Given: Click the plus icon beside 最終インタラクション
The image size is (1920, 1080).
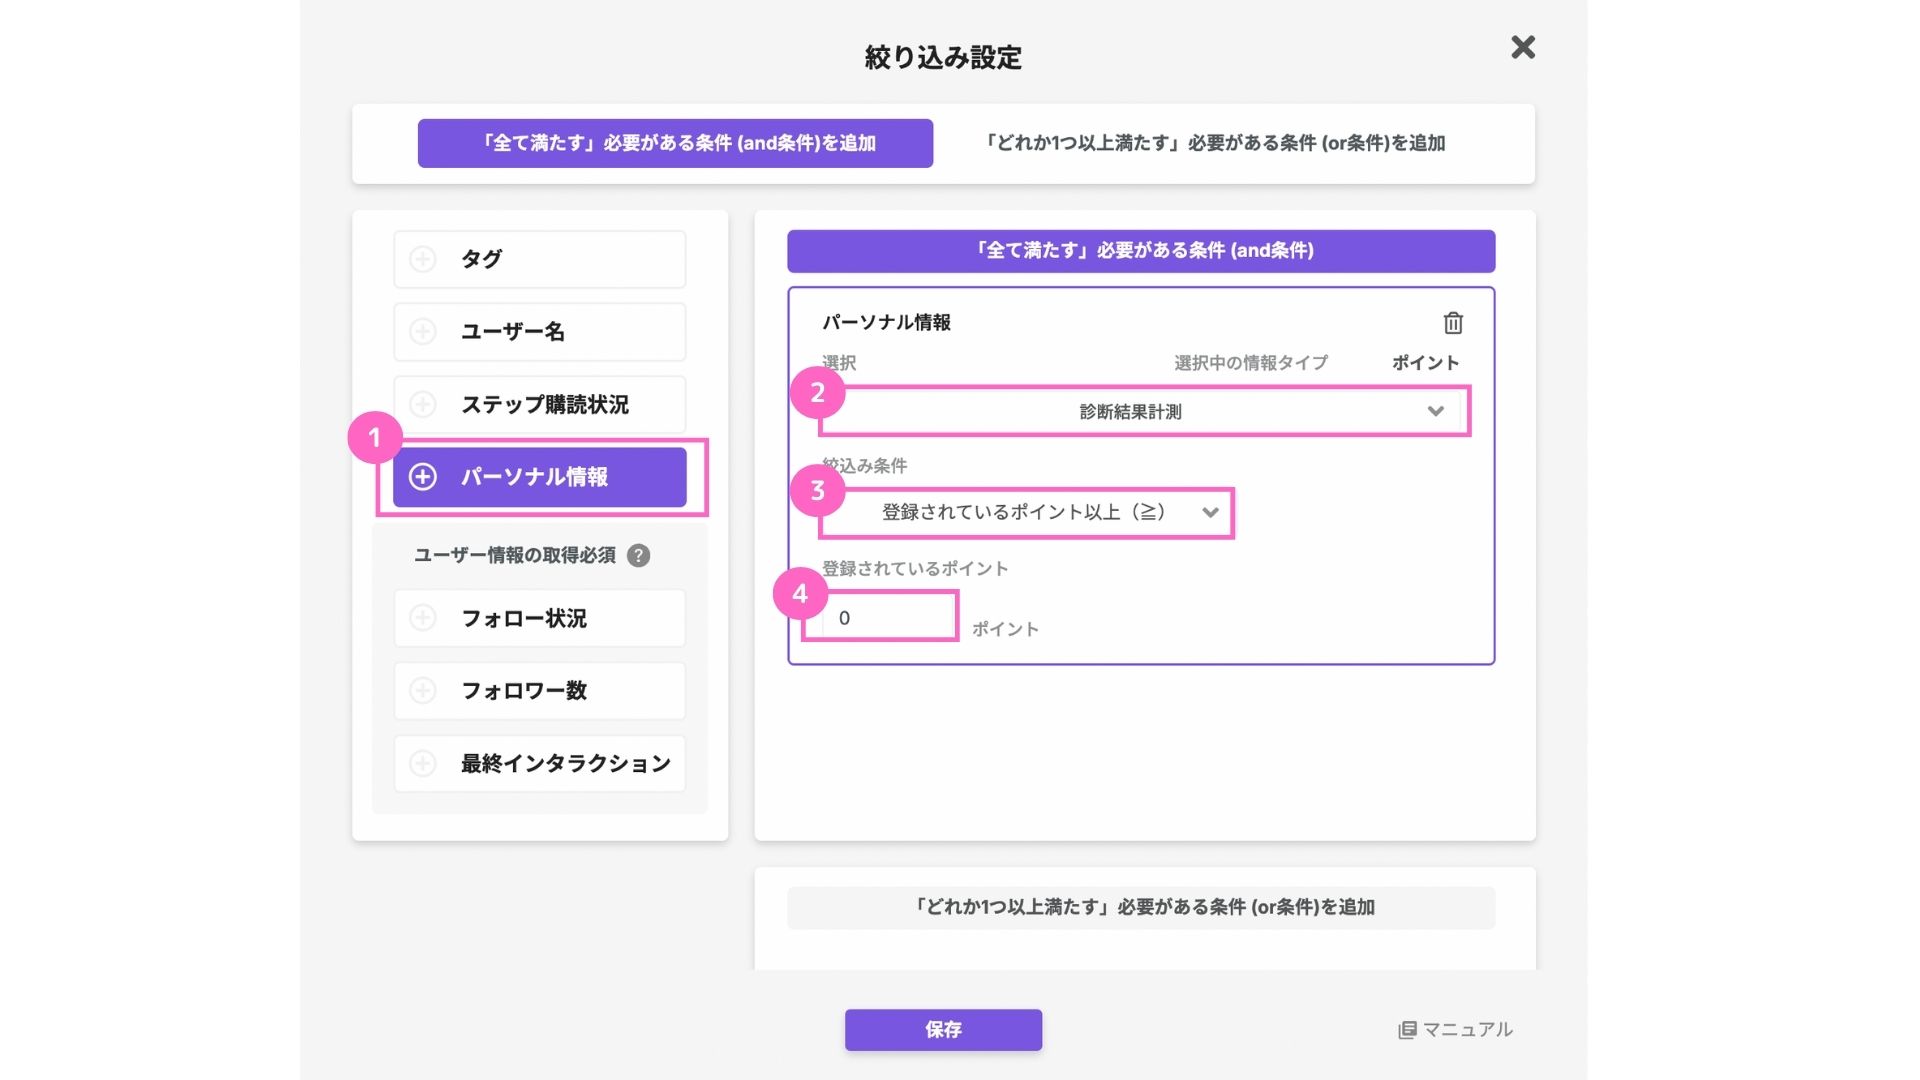Looking at the screenshot, I should (x=423, y=764).
